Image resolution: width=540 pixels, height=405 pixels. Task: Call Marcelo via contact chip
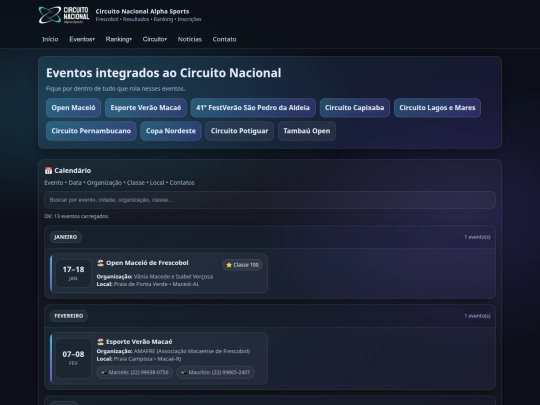click(135, 372)
